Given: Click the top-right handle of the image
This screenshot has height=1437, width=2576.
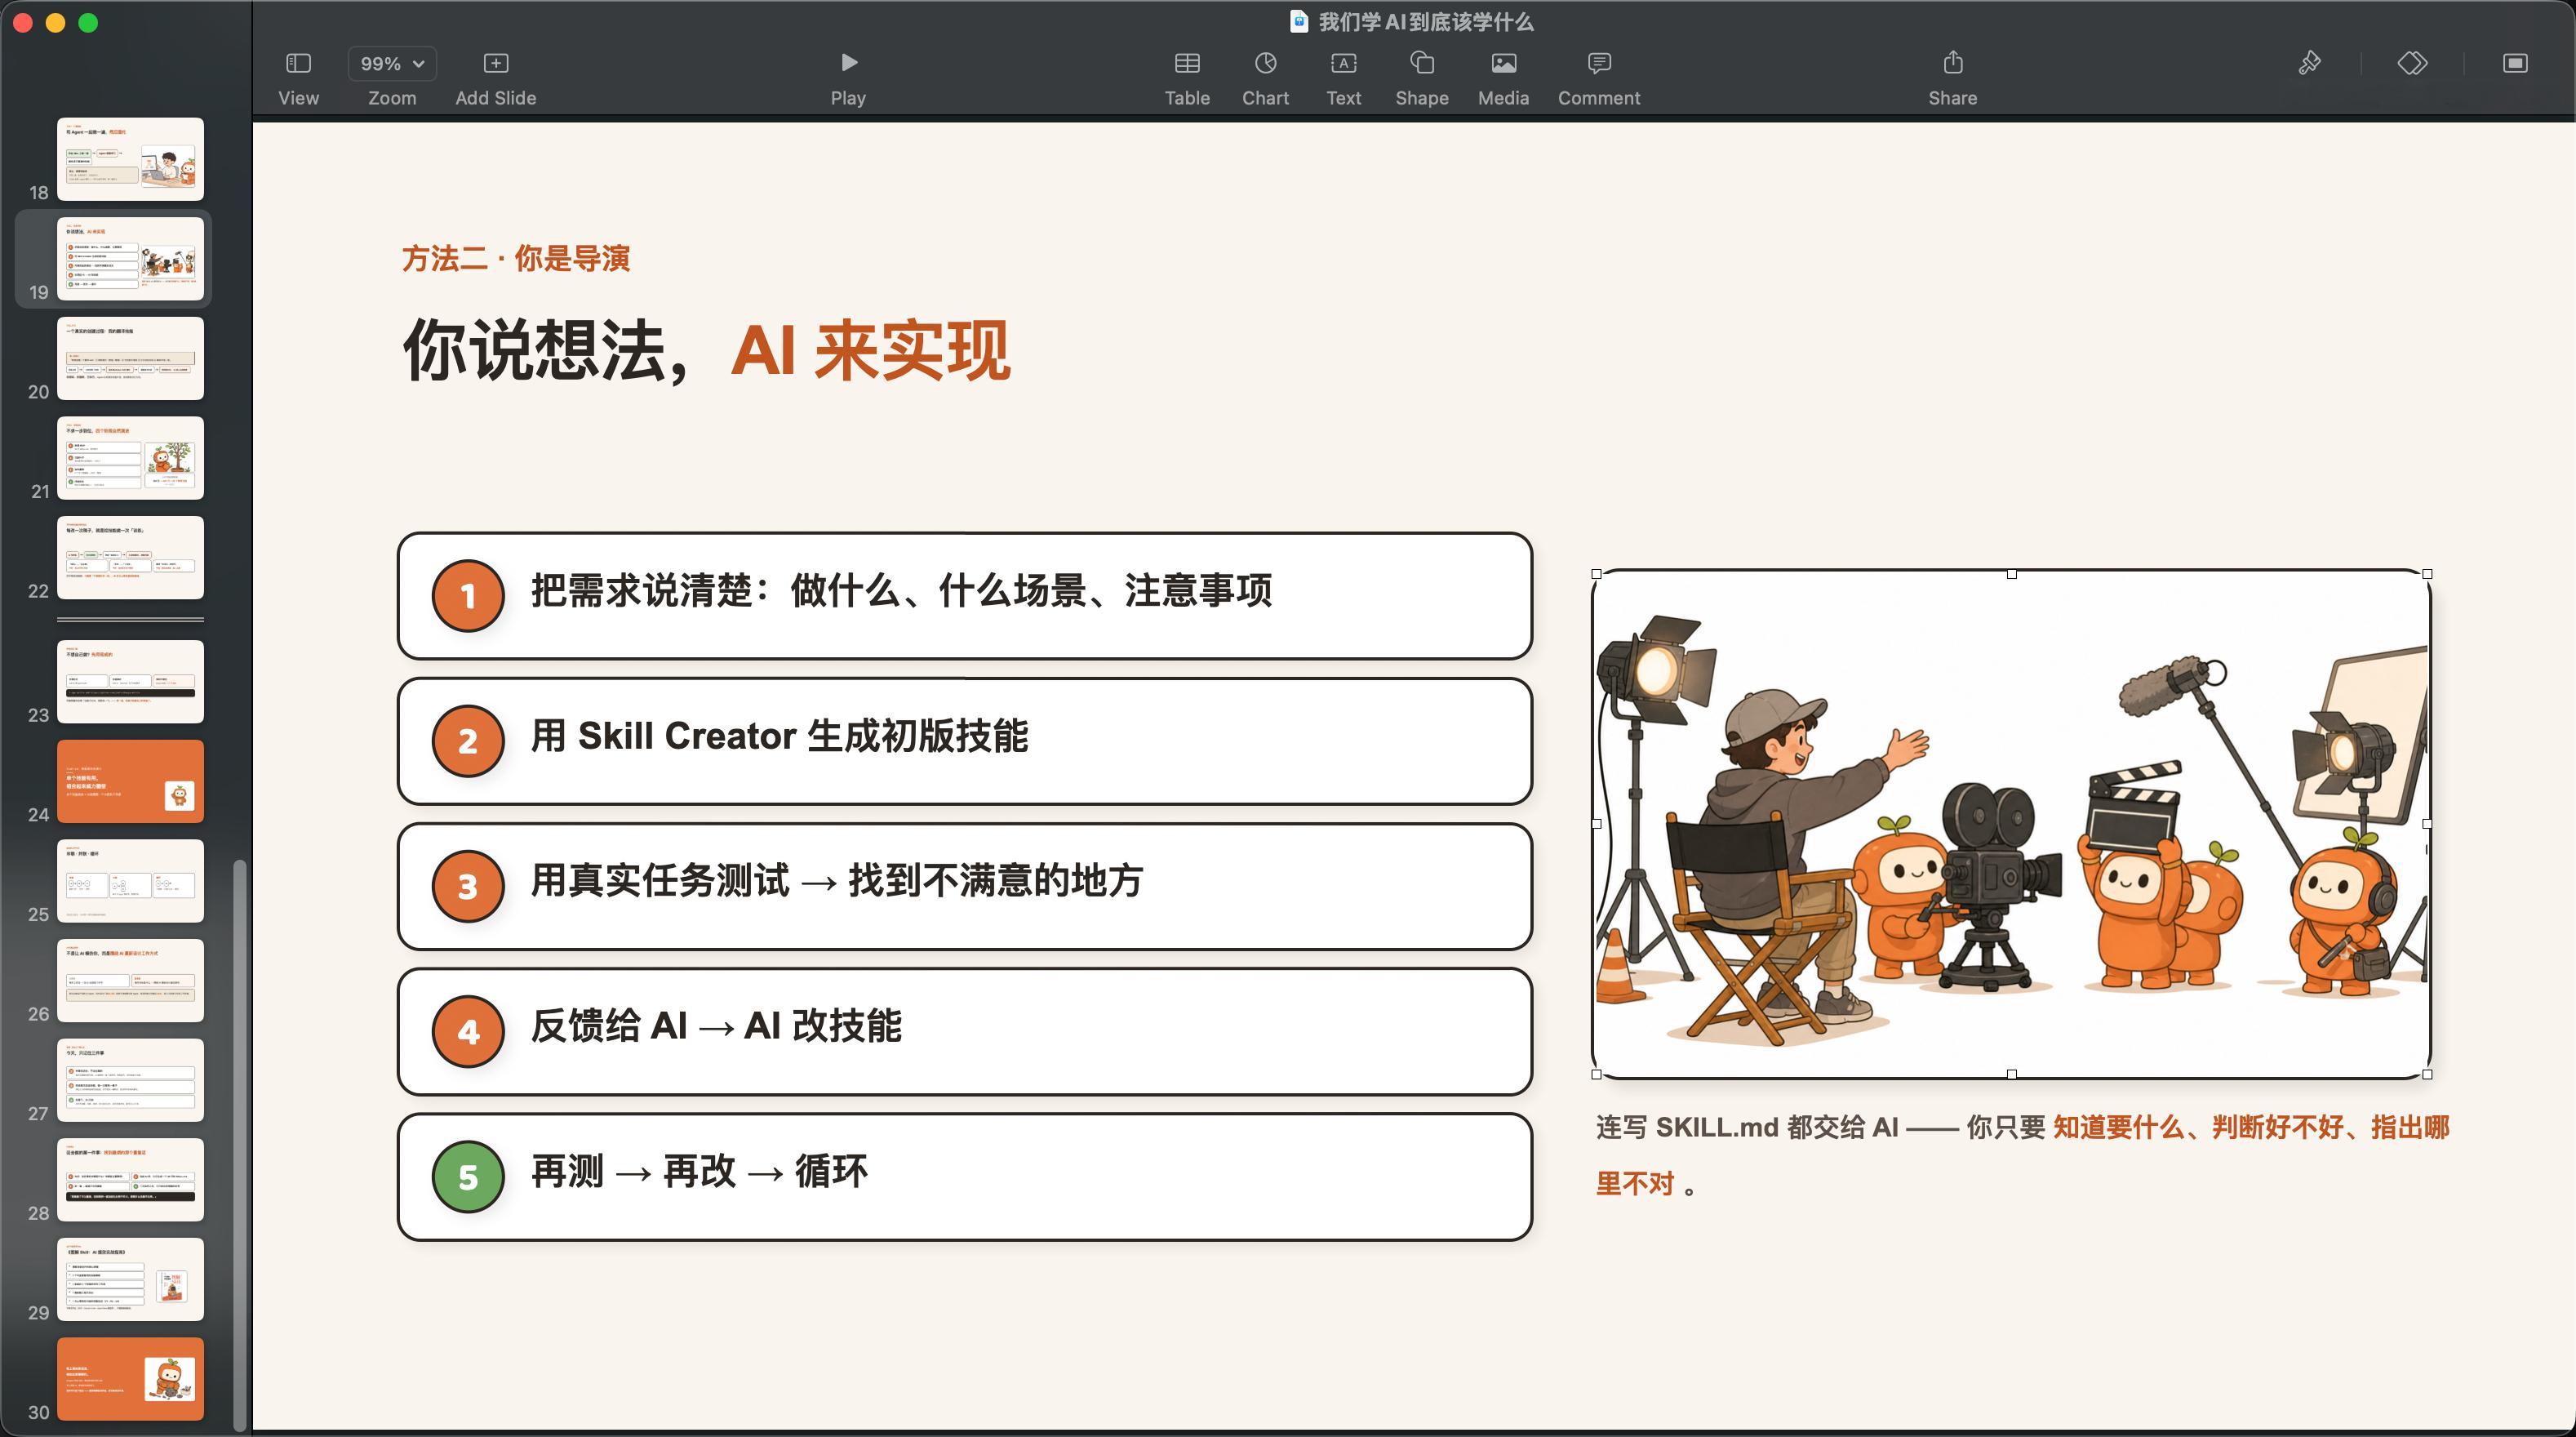Looking at the screenshot, I should click(x=2427, y=574).
